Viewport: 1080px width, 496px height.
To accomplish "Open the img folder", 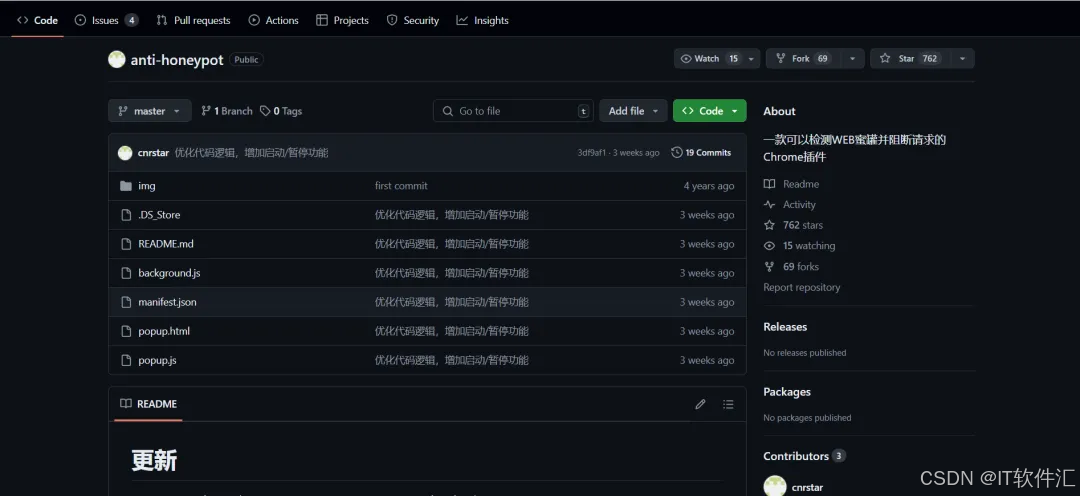I will (147, 186).
